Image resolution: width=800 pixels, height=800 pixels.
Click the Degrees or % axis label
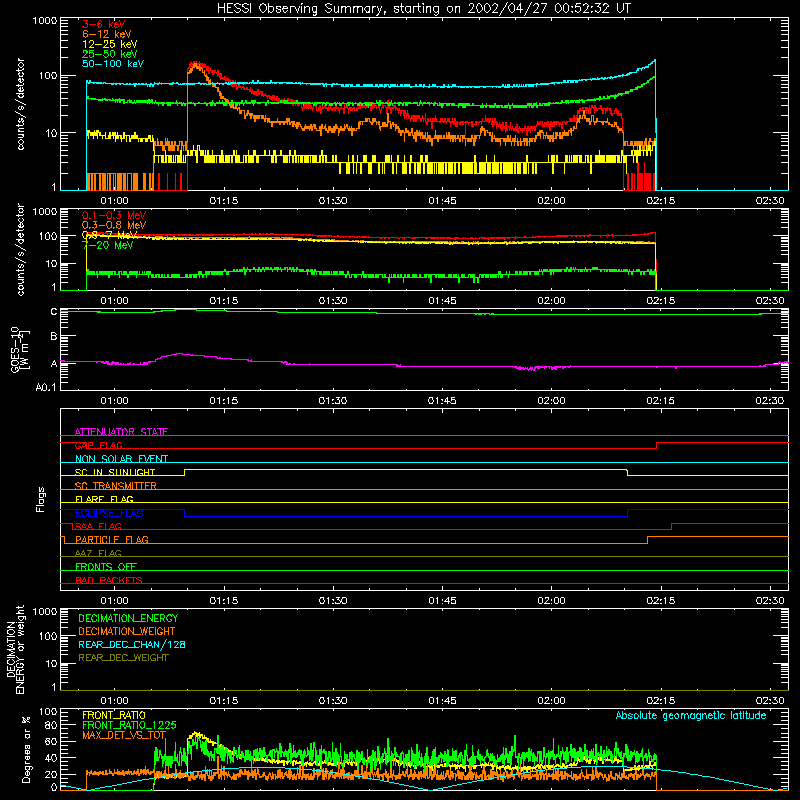(x=26, y=749)
